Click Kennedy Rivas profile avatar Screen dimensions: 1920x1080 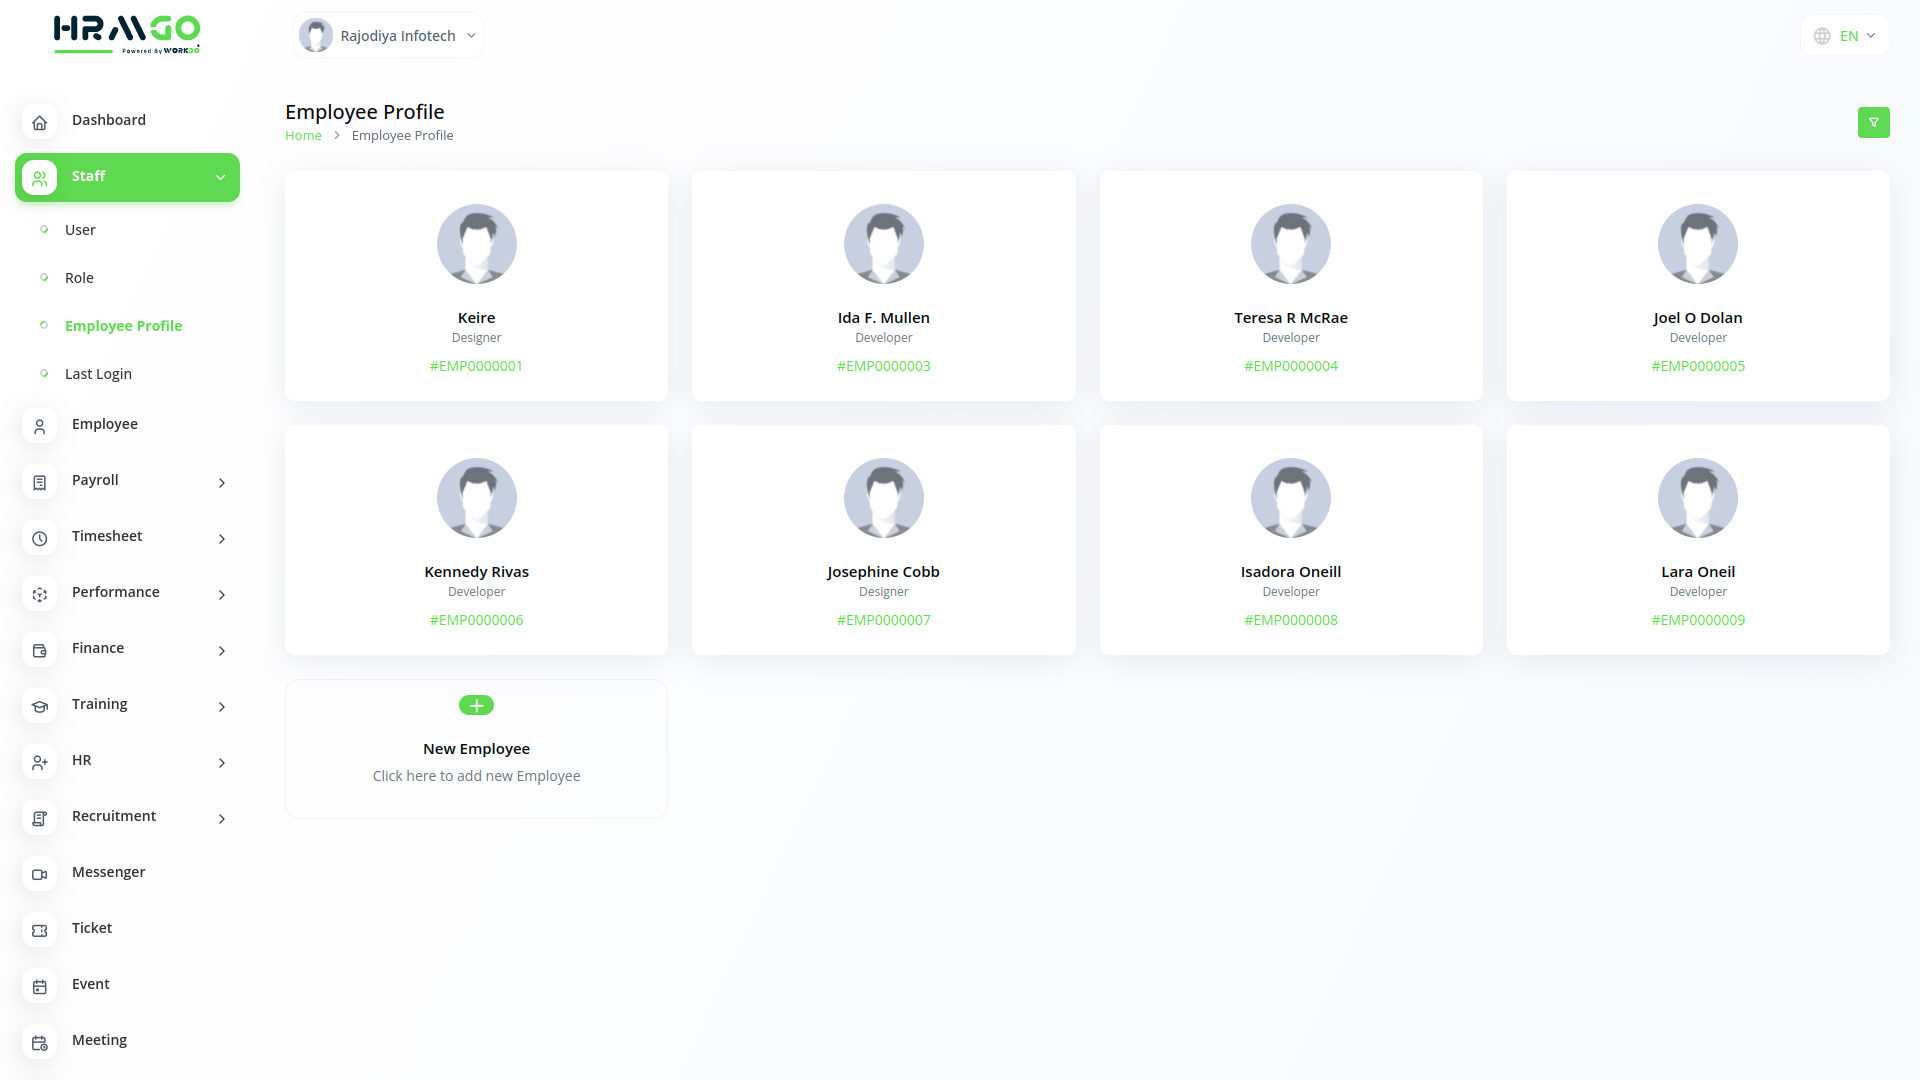point(476,498)
